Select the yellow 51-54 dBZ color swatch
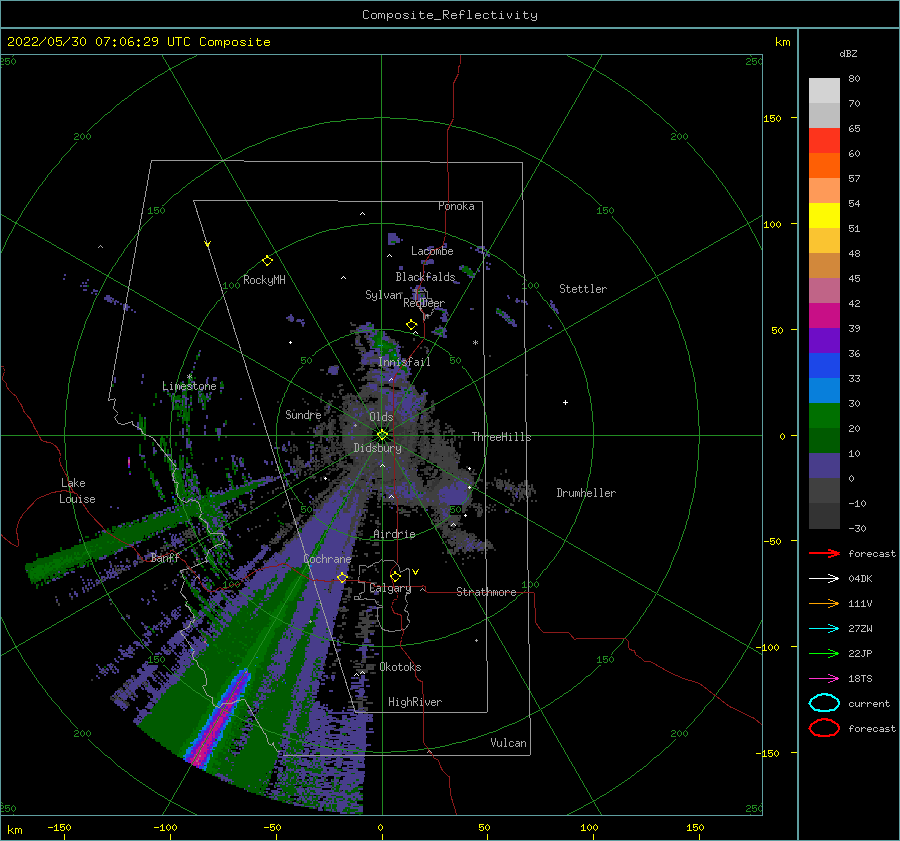The image size is (900, 841). click(824, 216)
